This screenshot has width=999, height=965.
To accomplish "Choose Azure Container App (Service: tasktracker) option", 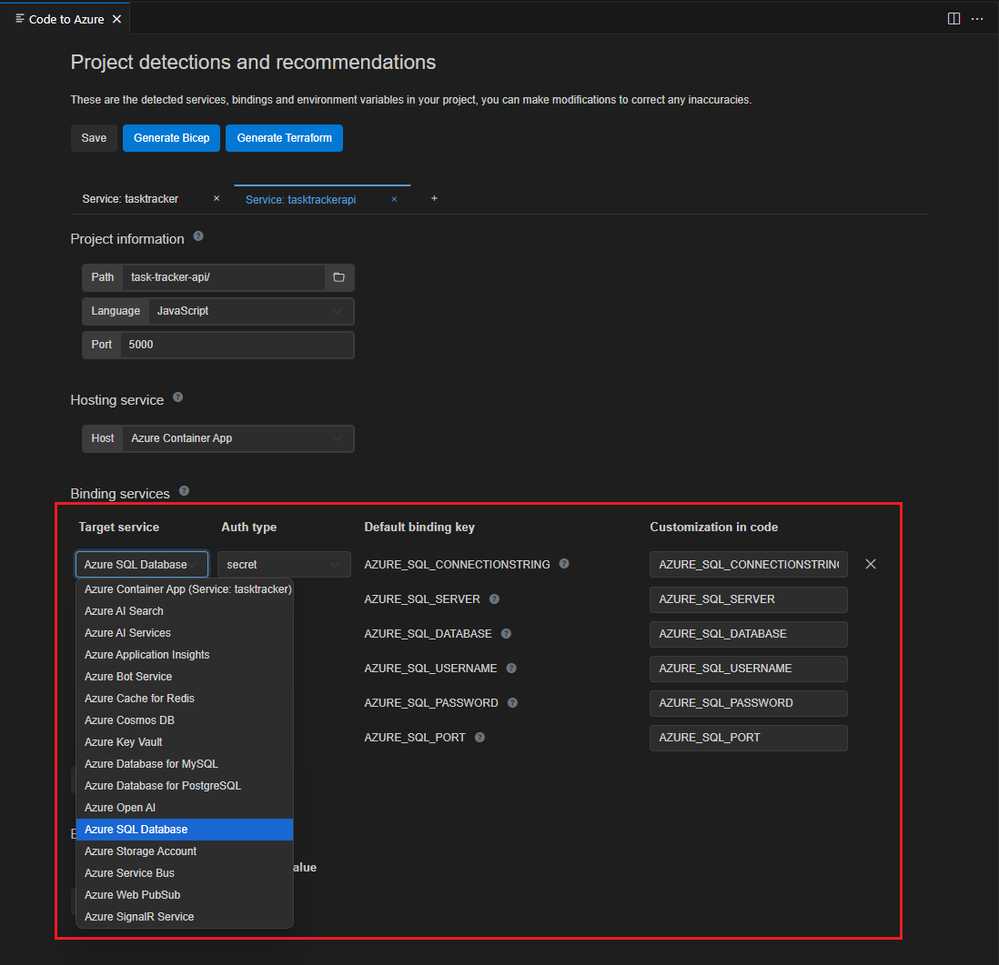I will 185,589.
